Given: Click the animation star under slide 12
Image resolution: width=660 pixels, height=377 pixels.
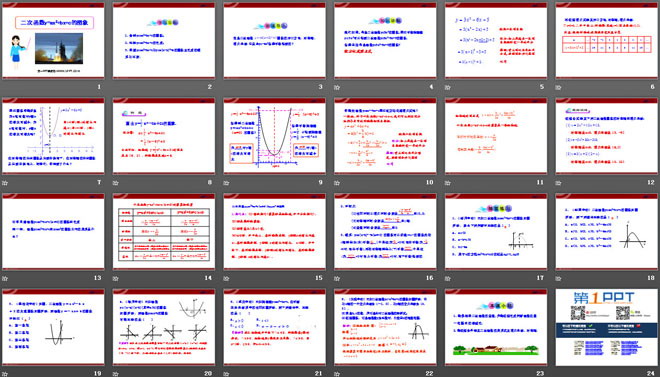Looking at the screenshot, I should pyautogui.click(x=558, y=183).
